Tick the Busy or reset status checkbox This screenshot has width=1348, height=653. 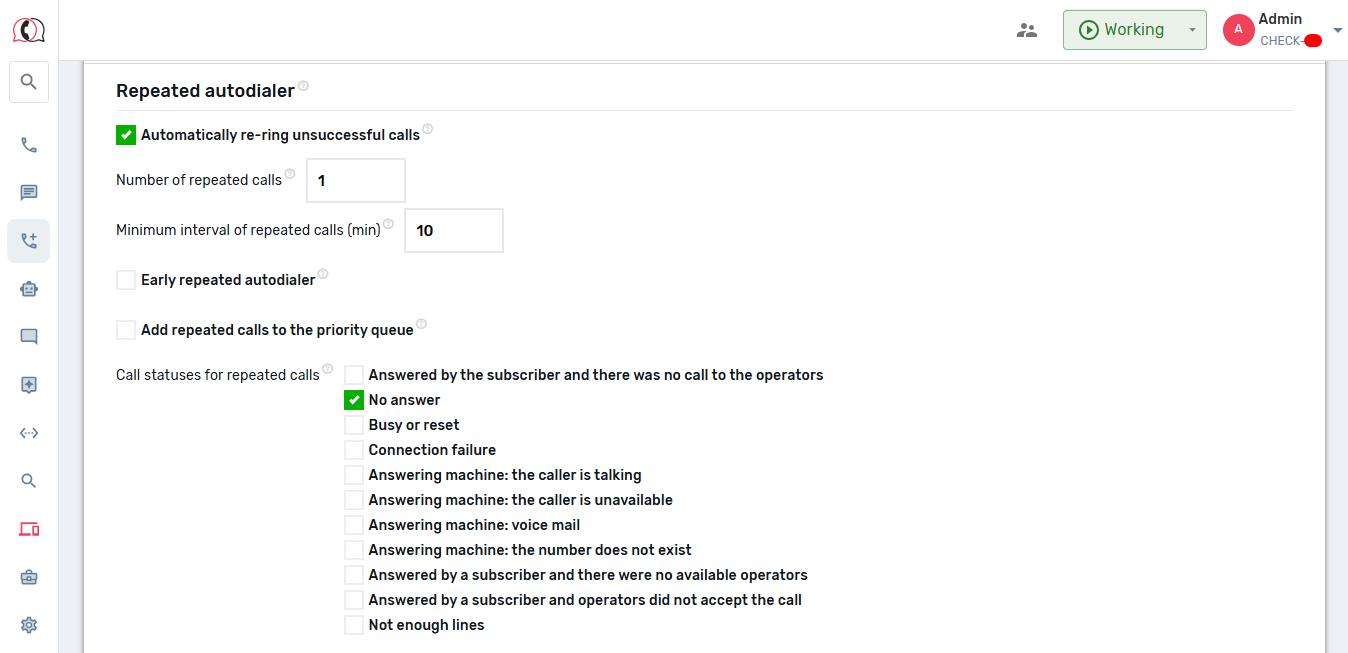[x=354, y=425]
